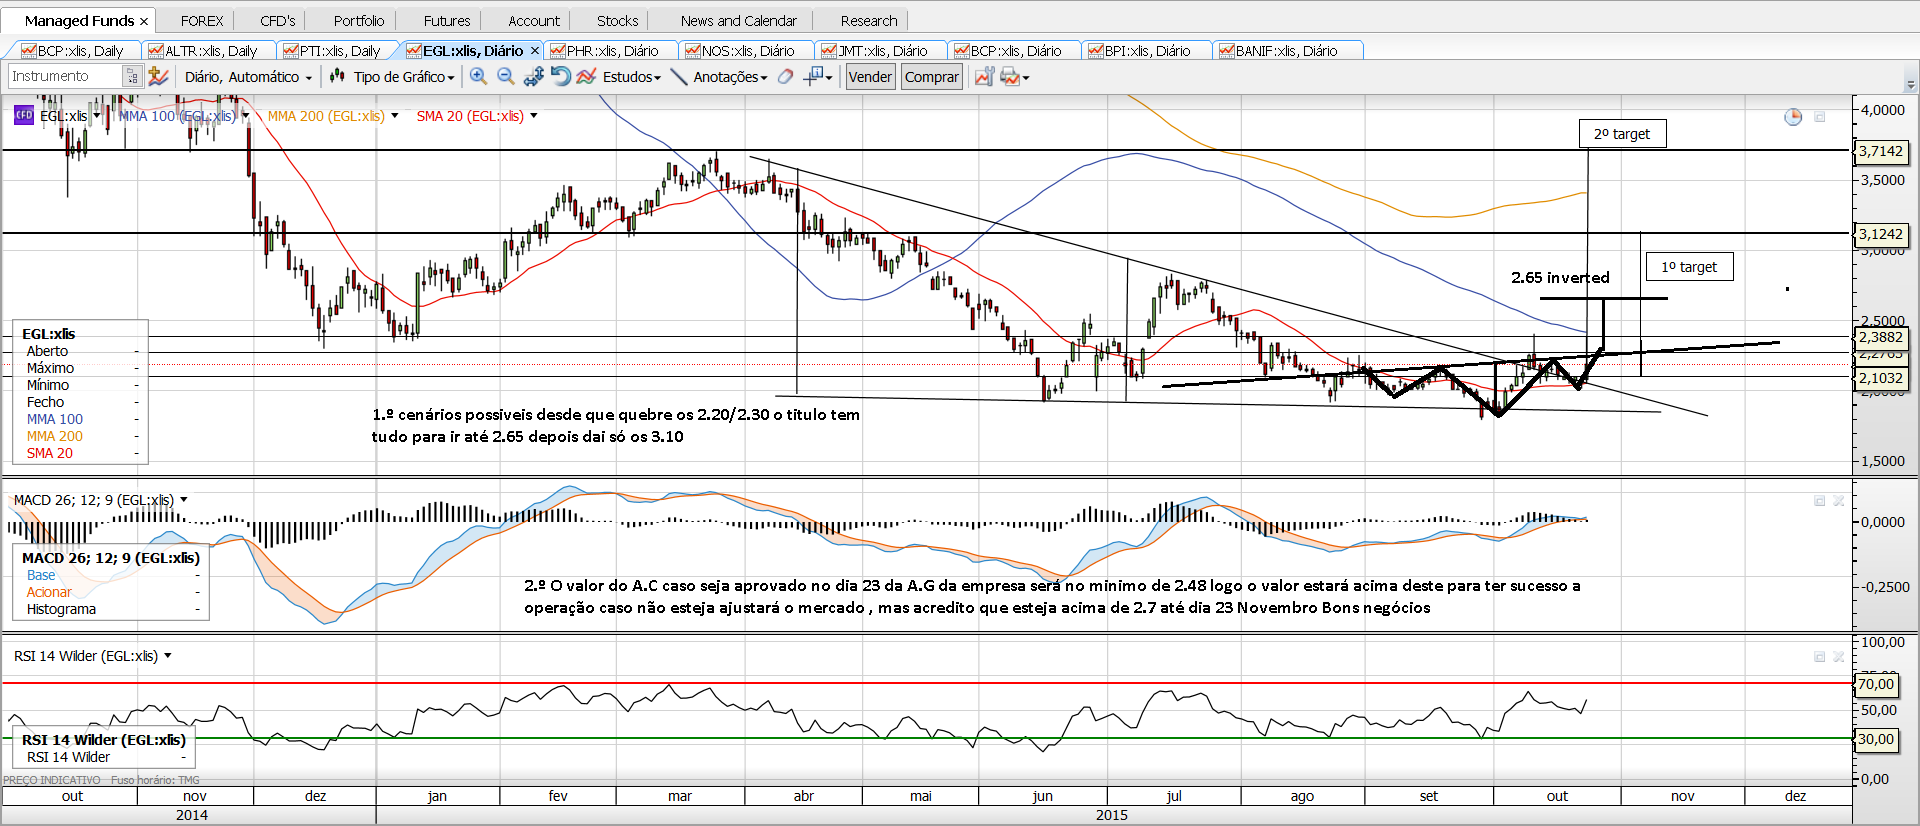Expand the MMA 200 indicator dropdown

395,116
